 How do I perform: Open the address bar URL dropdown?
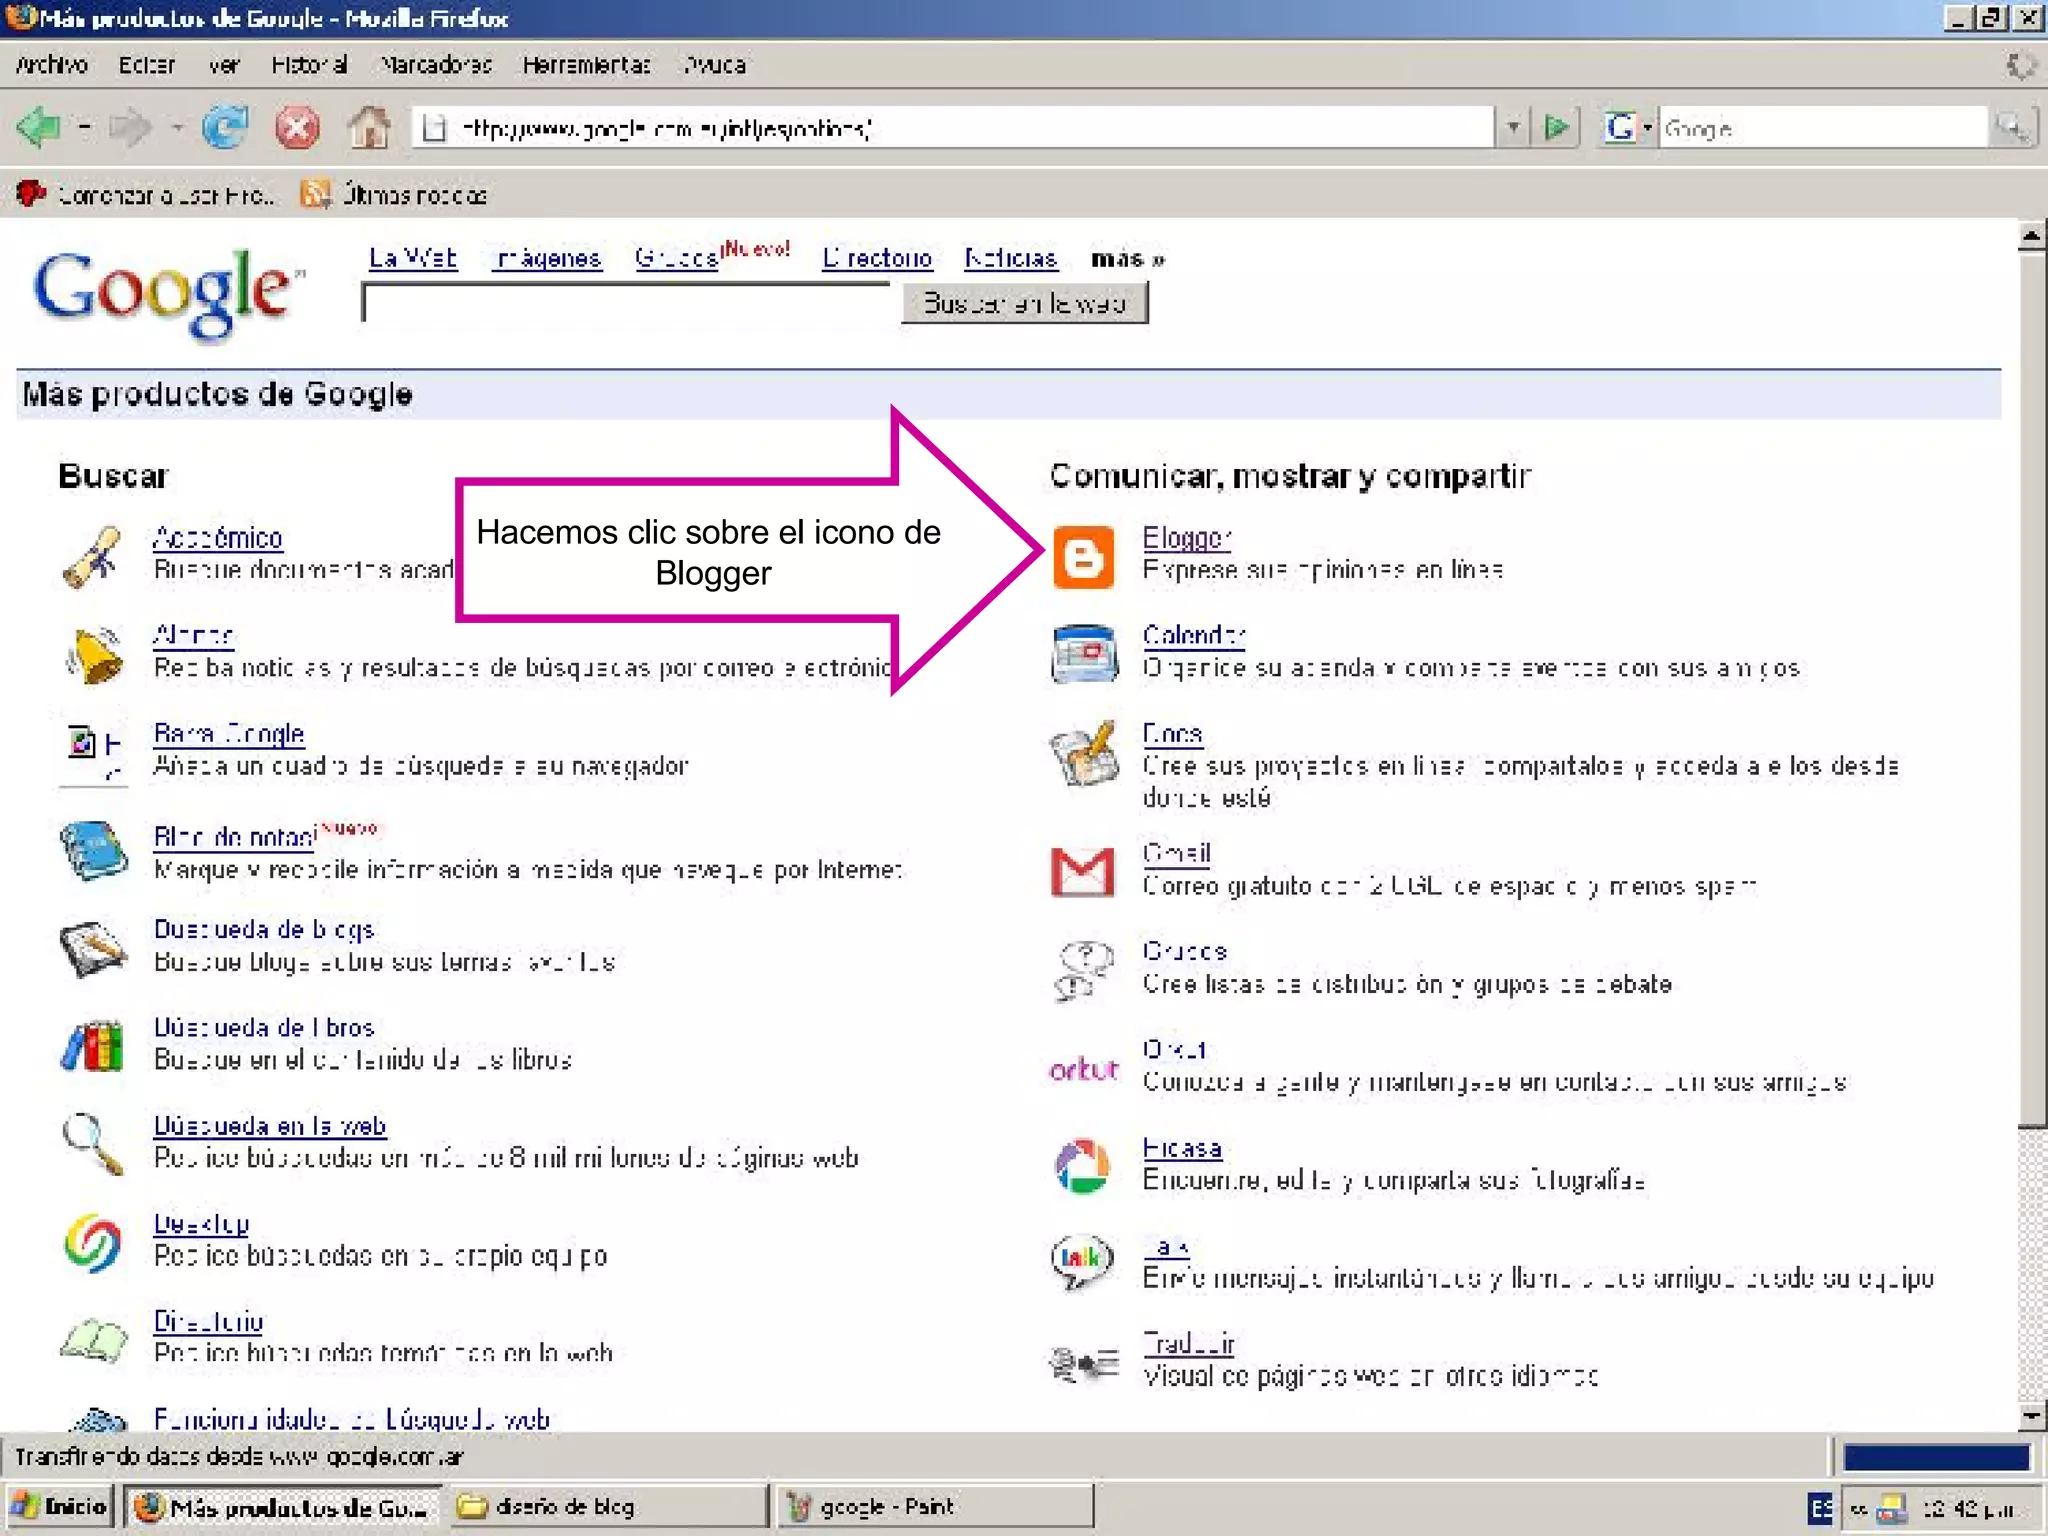click(x=1513, y=128)
